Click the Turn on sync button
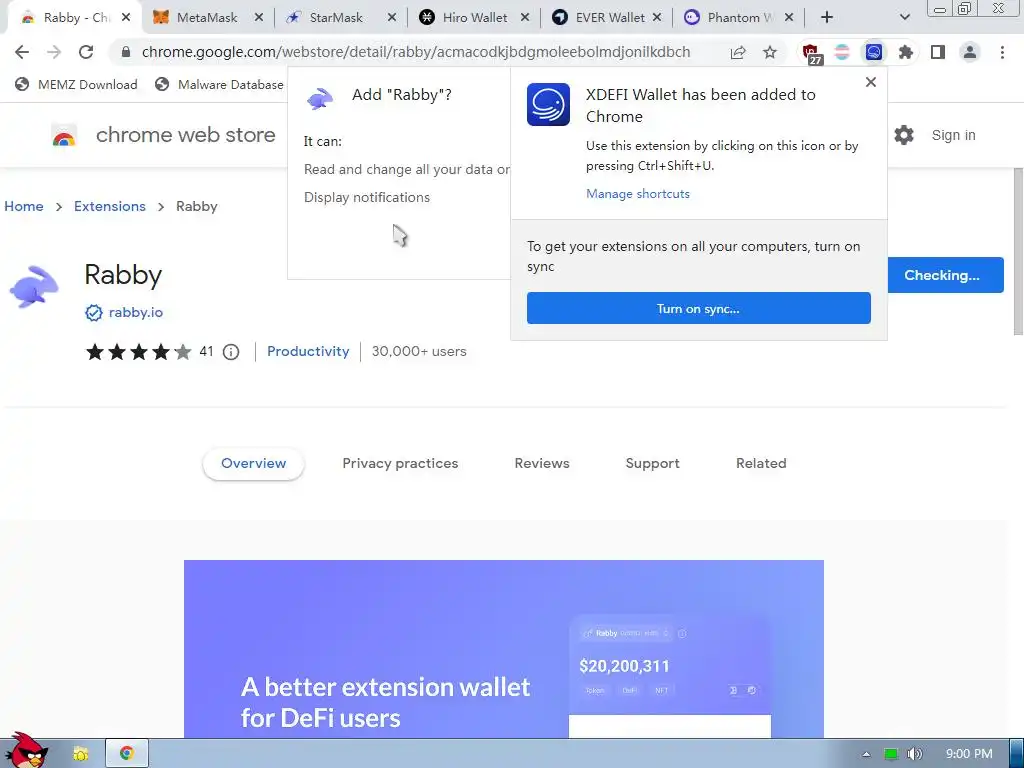The image size is (1024, 768). click(x=699, y=308)
